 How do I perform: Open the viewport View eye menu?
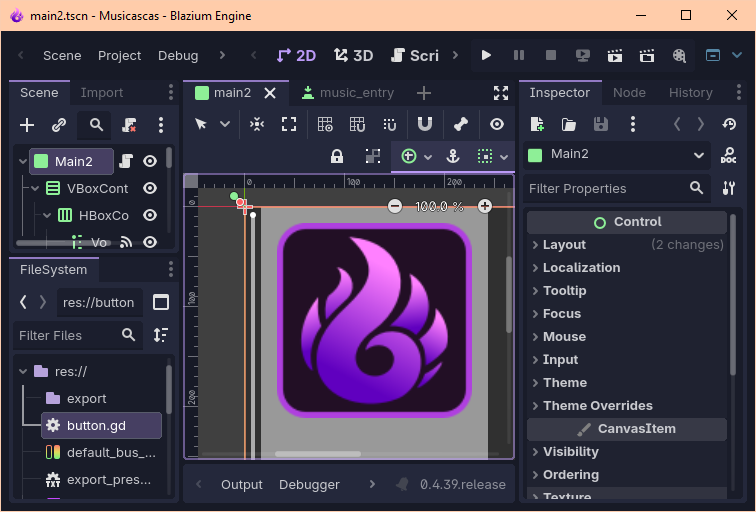tap(497, 124)
